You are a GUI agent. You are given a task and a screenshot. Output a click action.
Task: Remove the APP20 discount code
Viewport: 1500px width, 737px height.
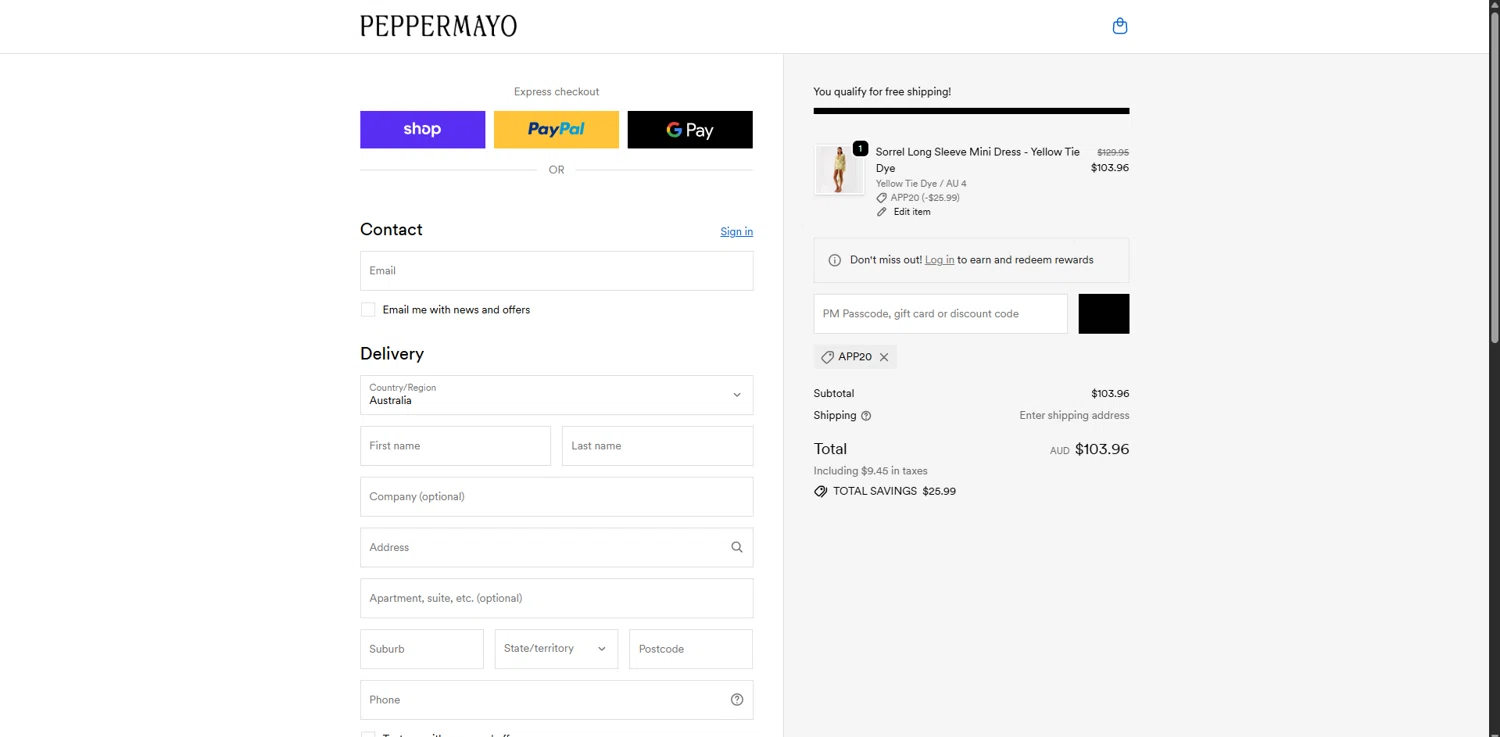click(x=884, y=357)
